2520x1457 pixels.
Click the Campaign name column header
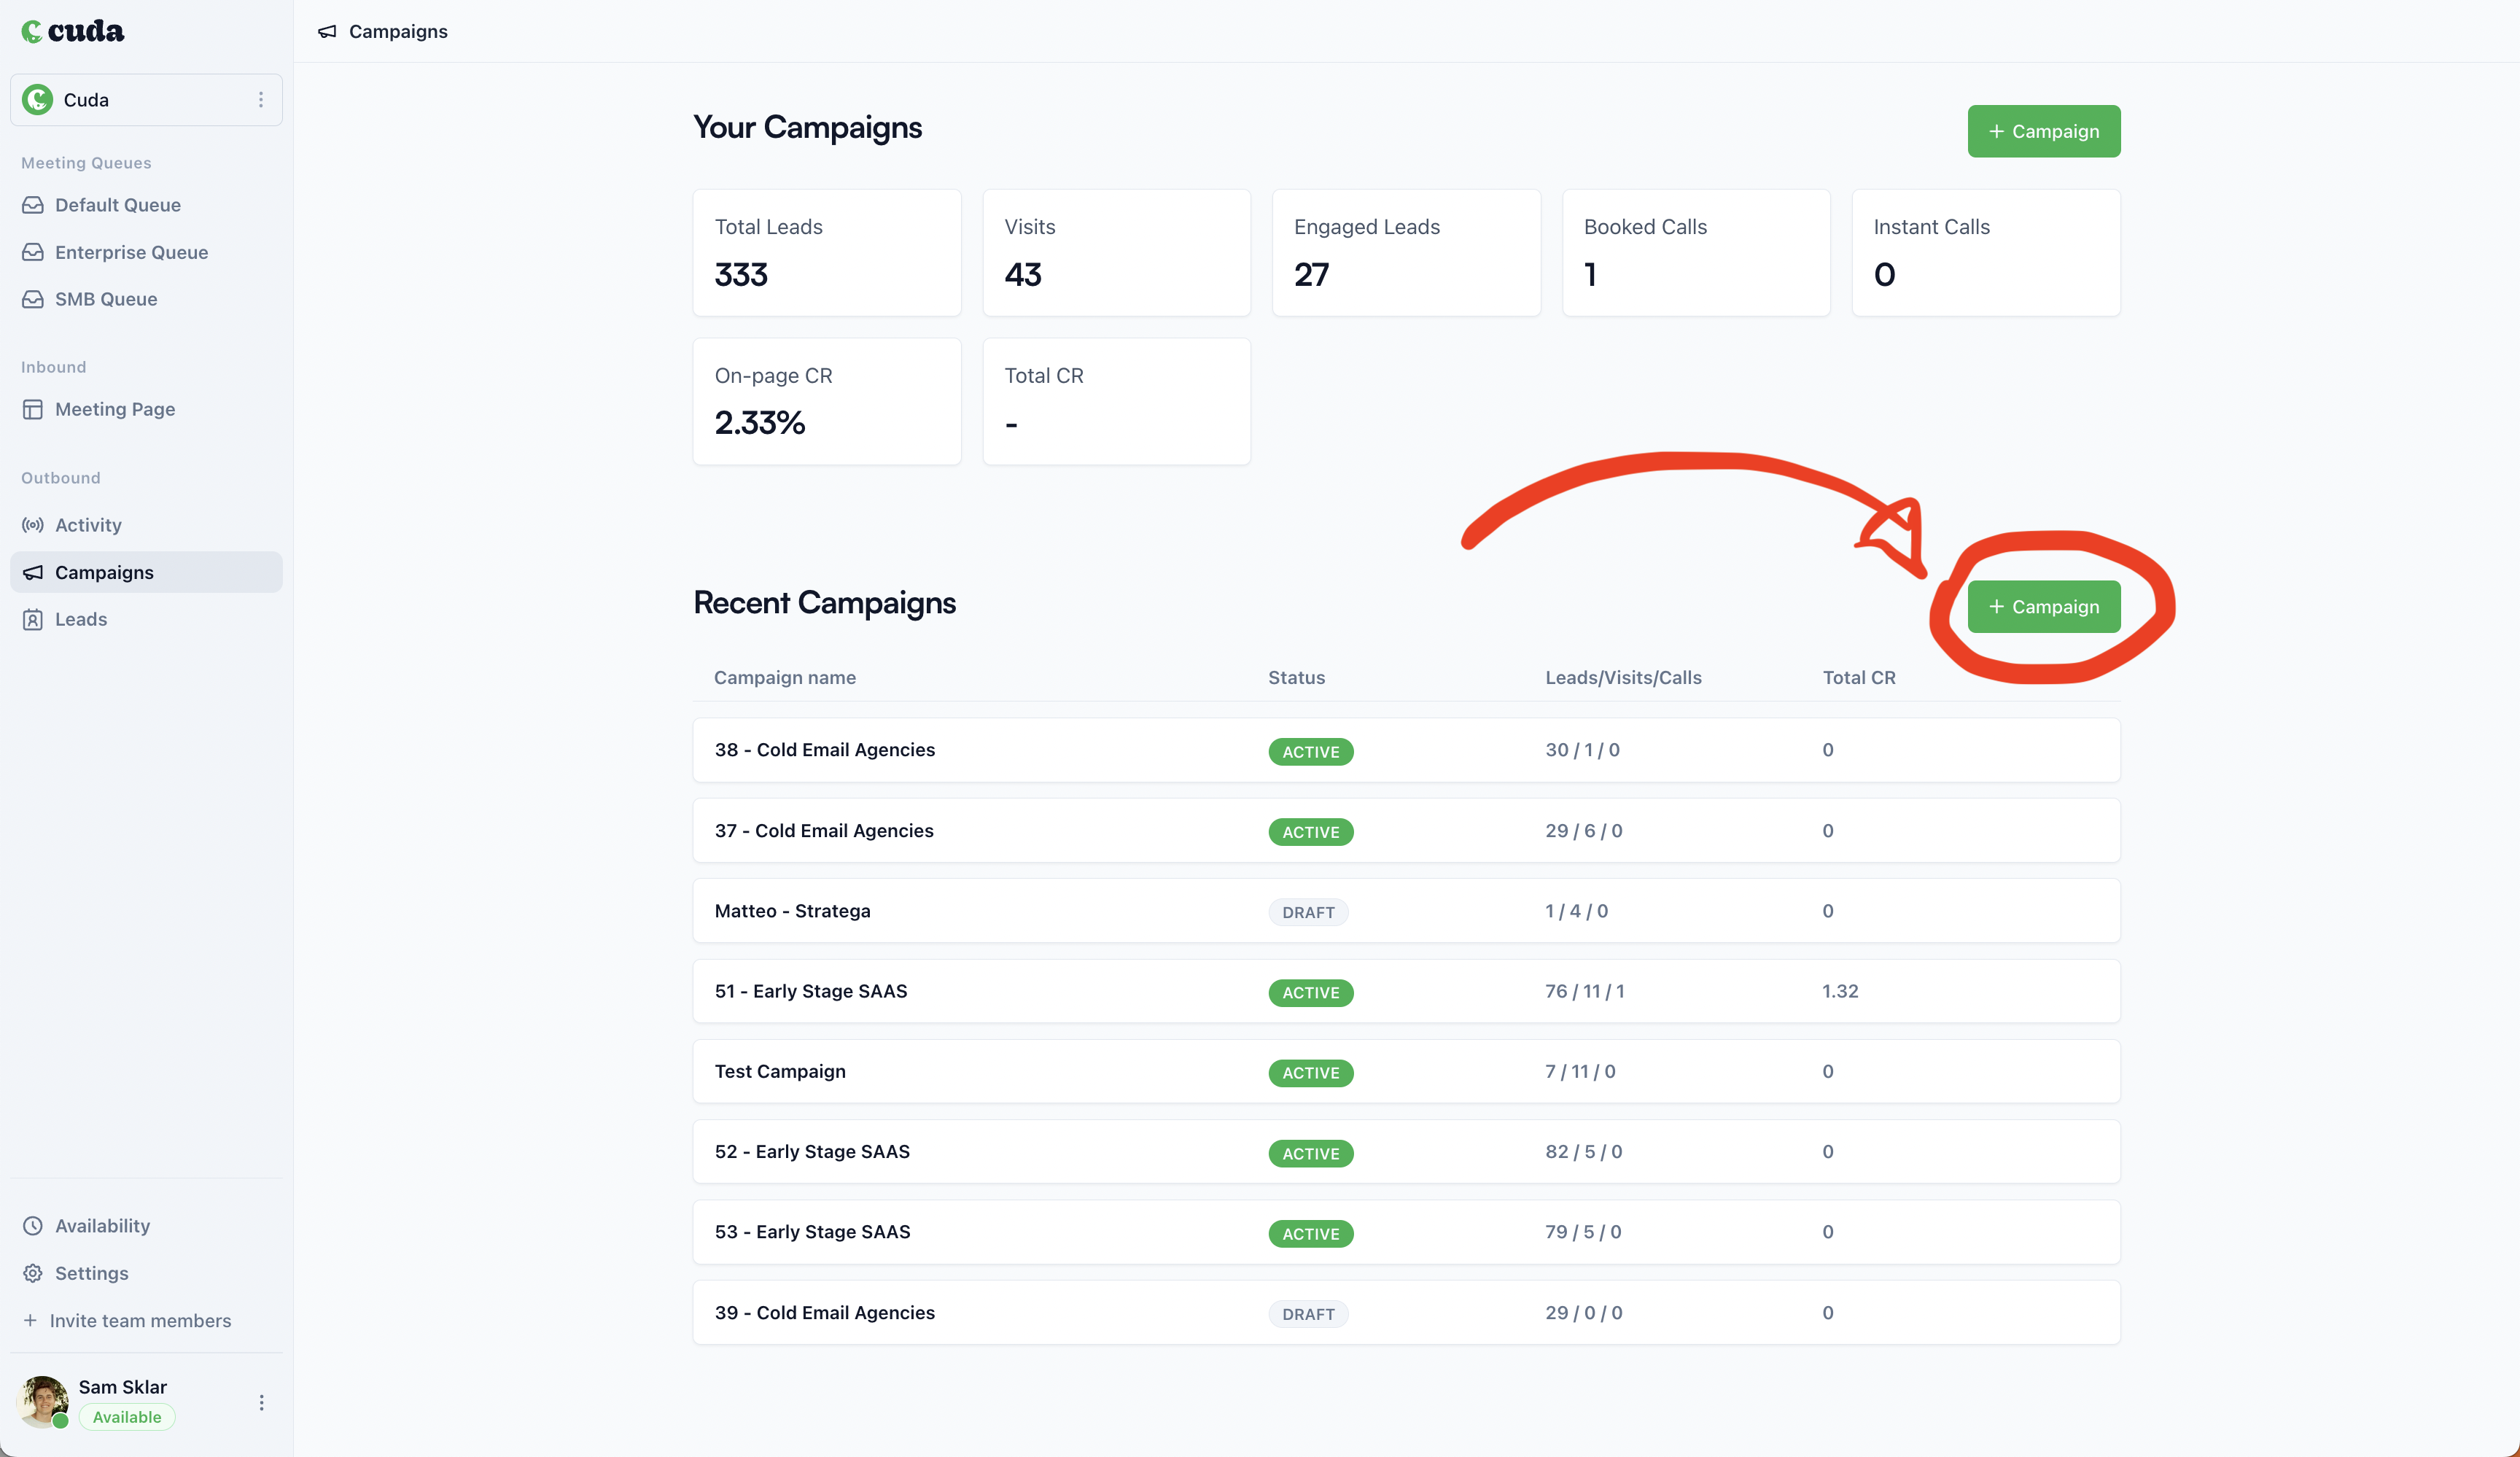(x=784, y=677)
